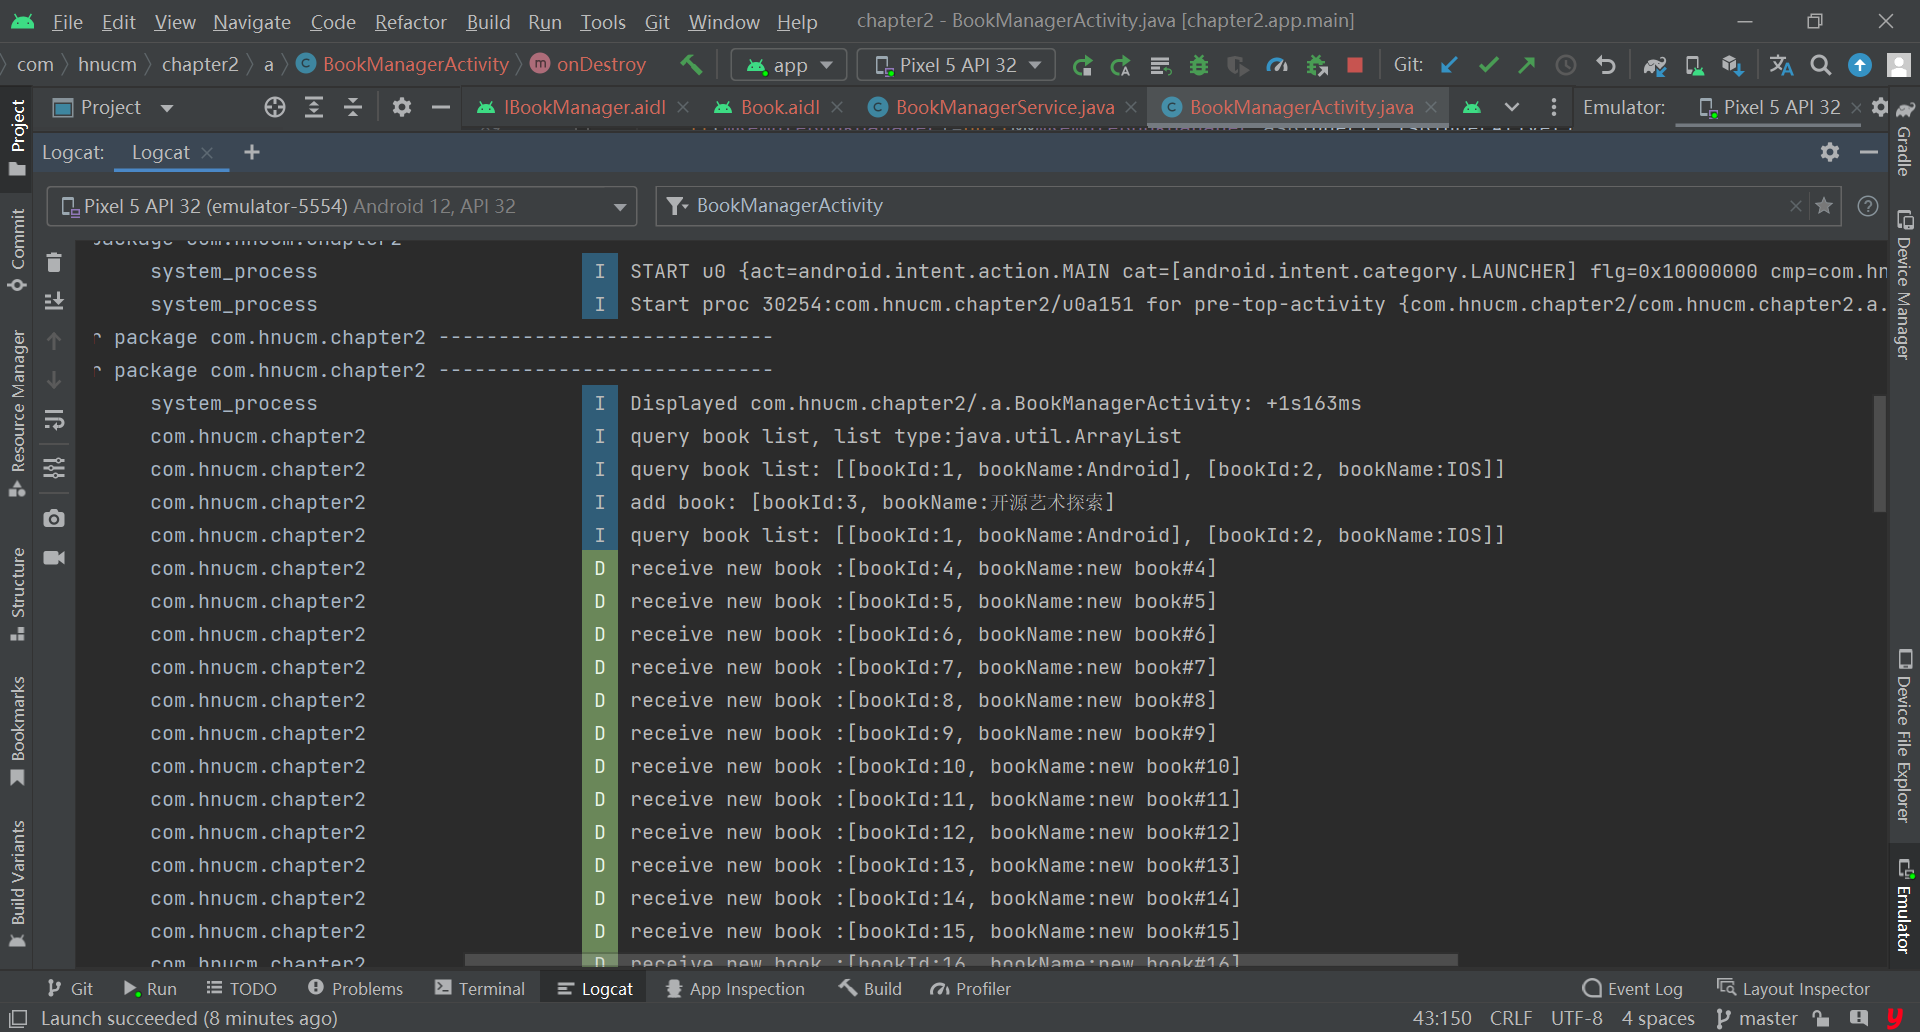
Task: Open onDestroy breadcrumb in navigation bar
Action: [589, 65]
